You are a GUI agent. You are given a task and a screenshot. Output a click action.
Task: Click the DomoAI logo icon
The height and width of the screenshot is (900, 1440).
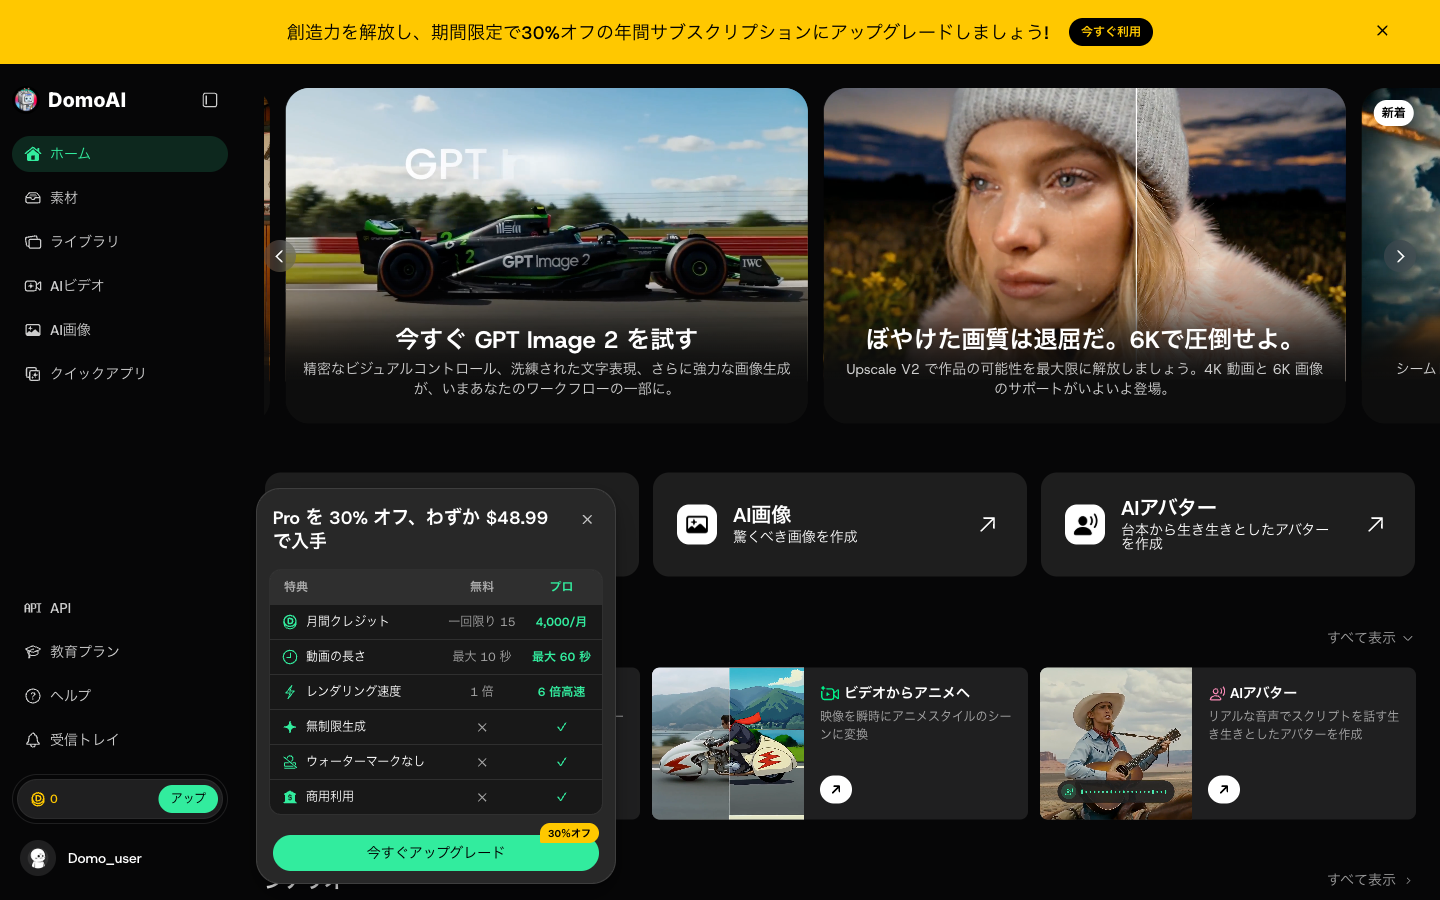tap(26, 100)
